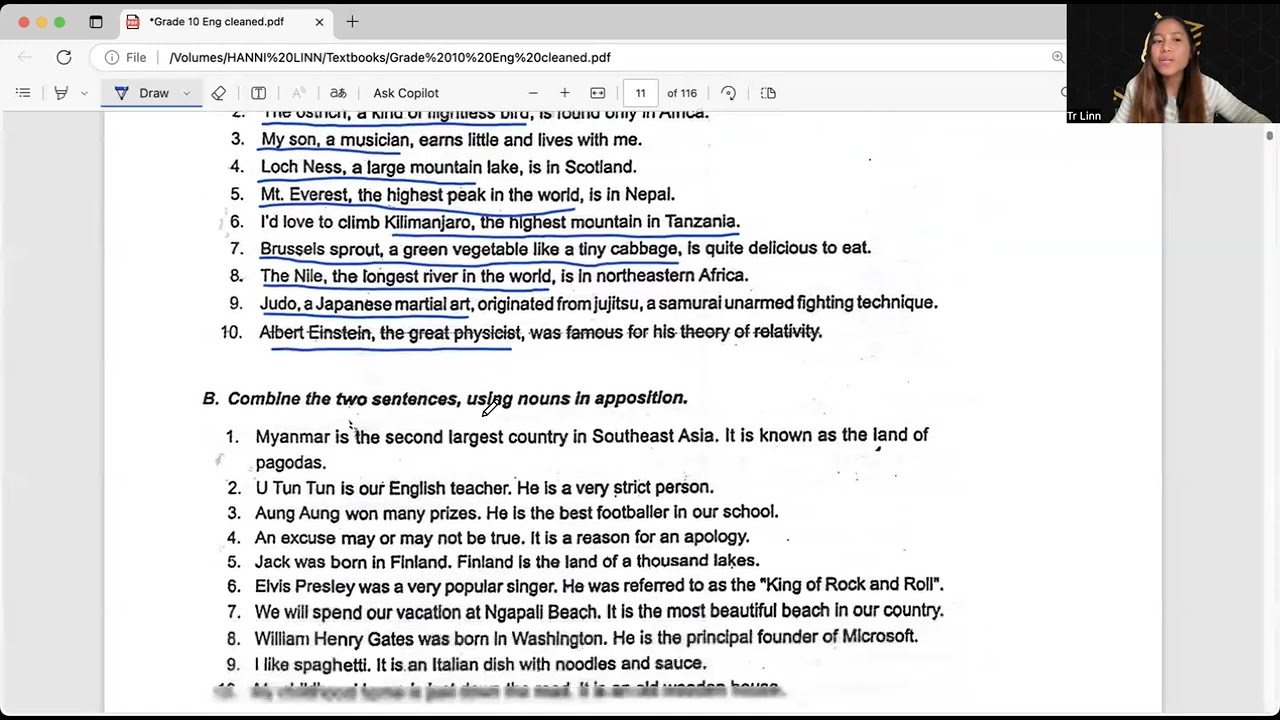Select the Add text tool
Image resolution: width=1280 pixels, height=720 pixels.
(258, 93)
